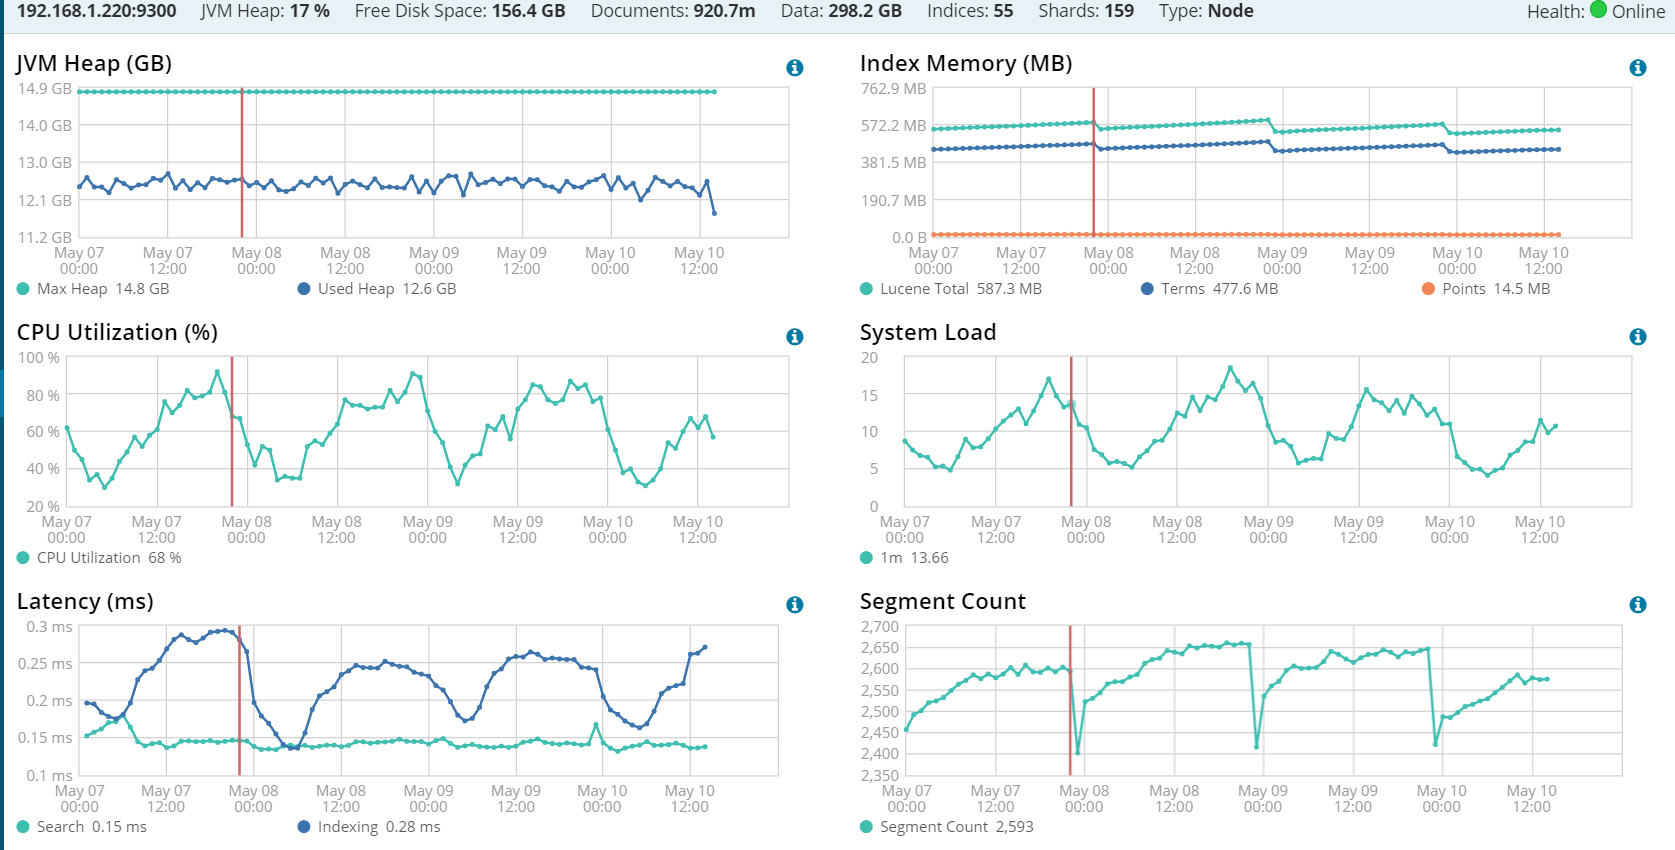Open the Index Memory chart info icon

(x=1638, y=68)
